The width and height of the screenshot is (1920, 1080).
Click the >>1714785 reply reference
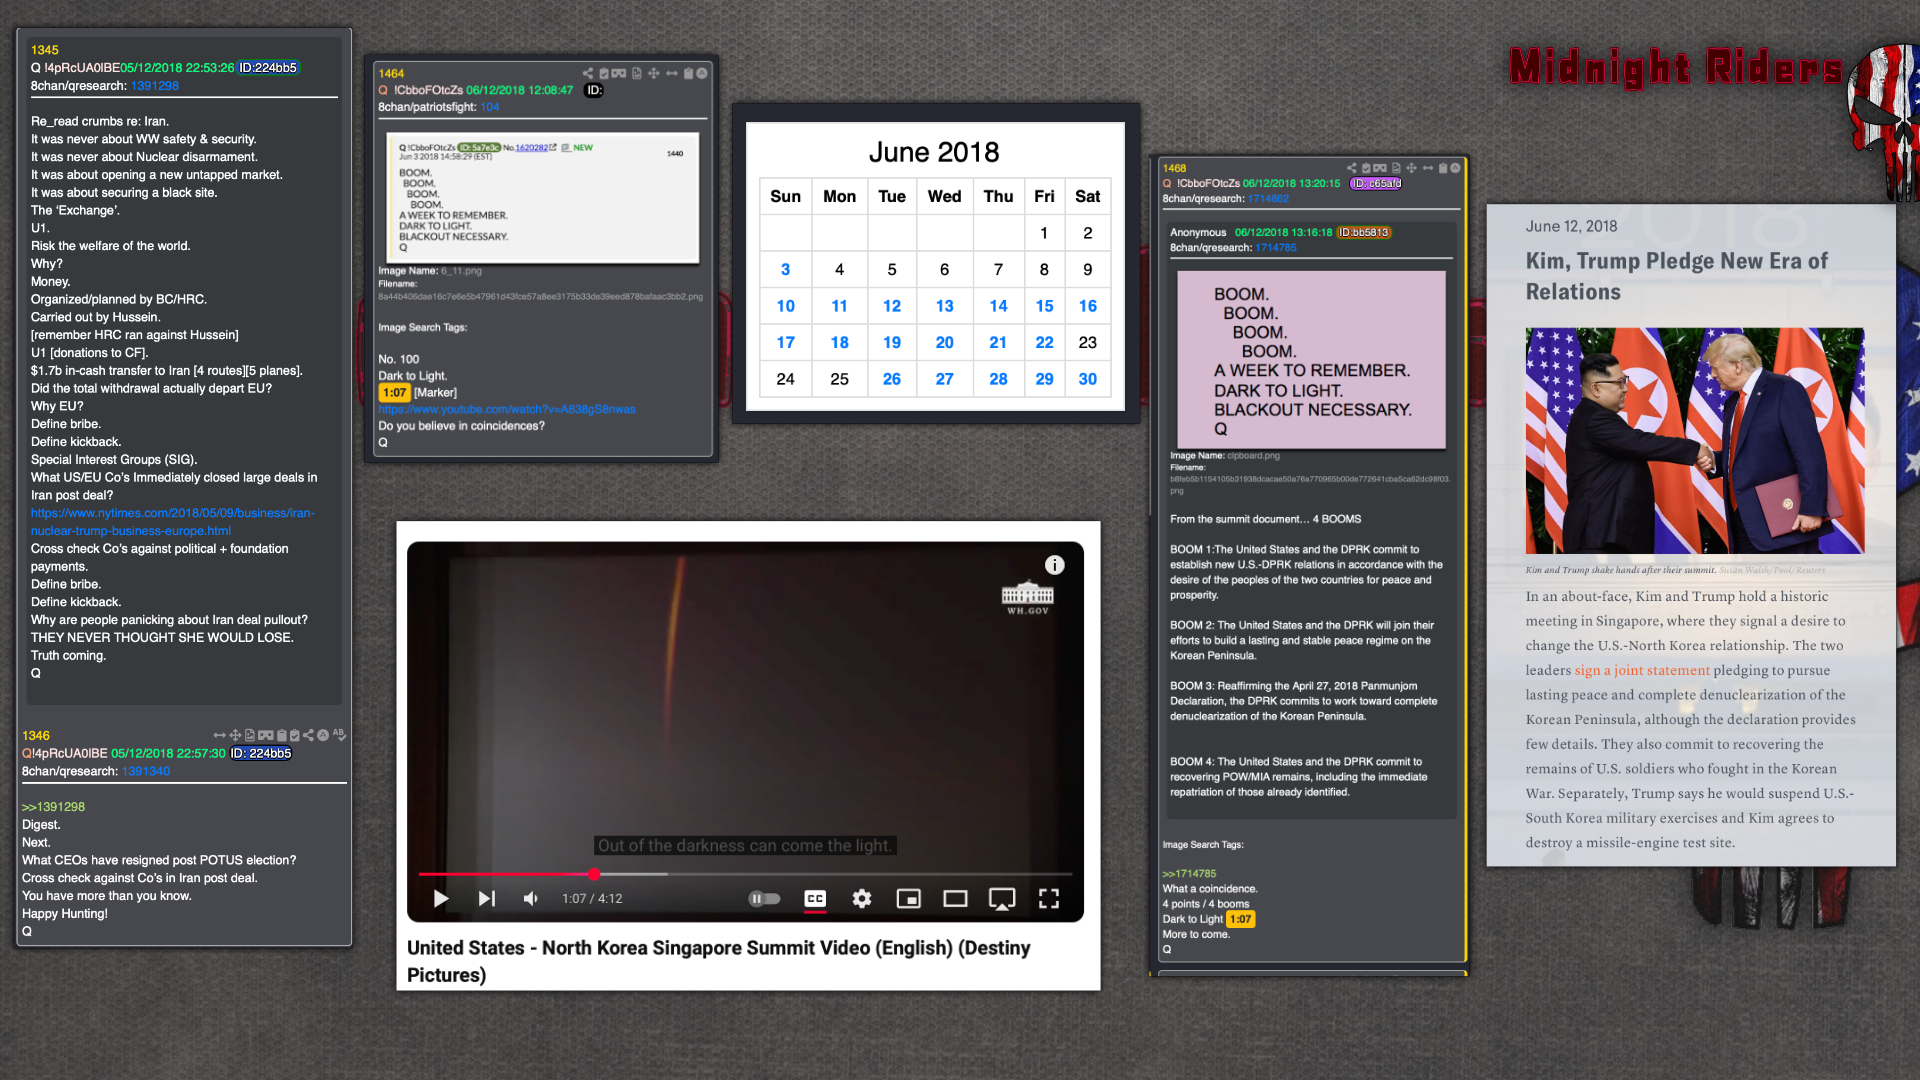[x=1189, y=873]
